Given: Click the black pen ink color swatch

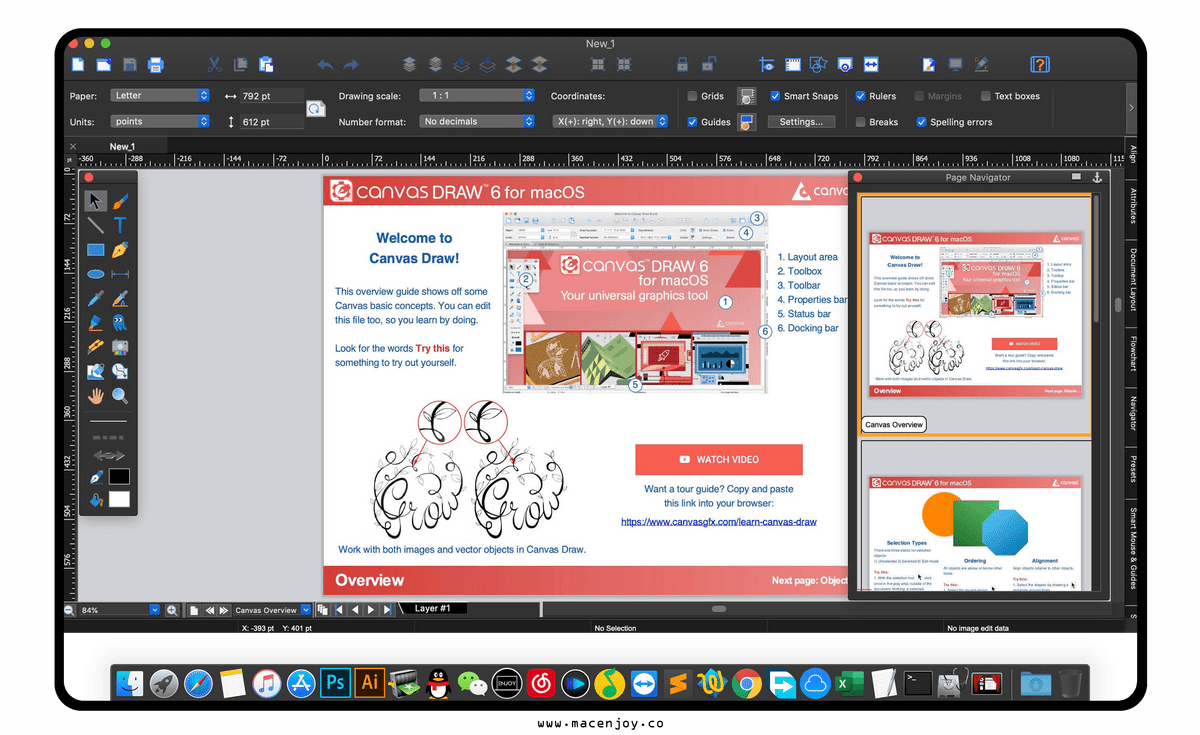Looking at the screenshot, I should (120, 476).
